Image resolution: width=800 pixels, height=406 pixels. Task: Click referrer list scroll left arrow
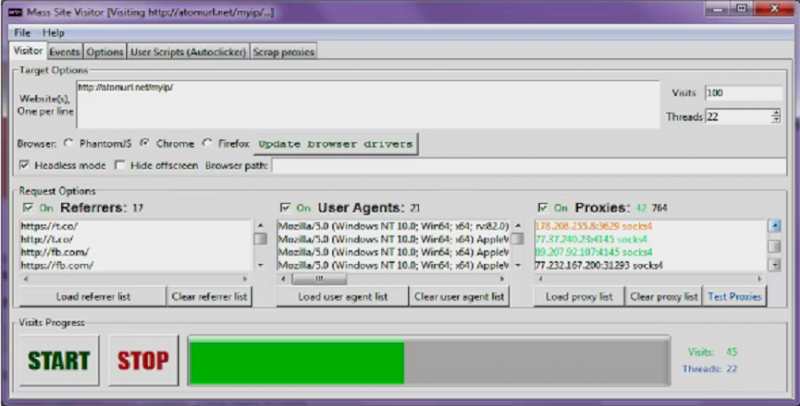click(x=26, y=279)
